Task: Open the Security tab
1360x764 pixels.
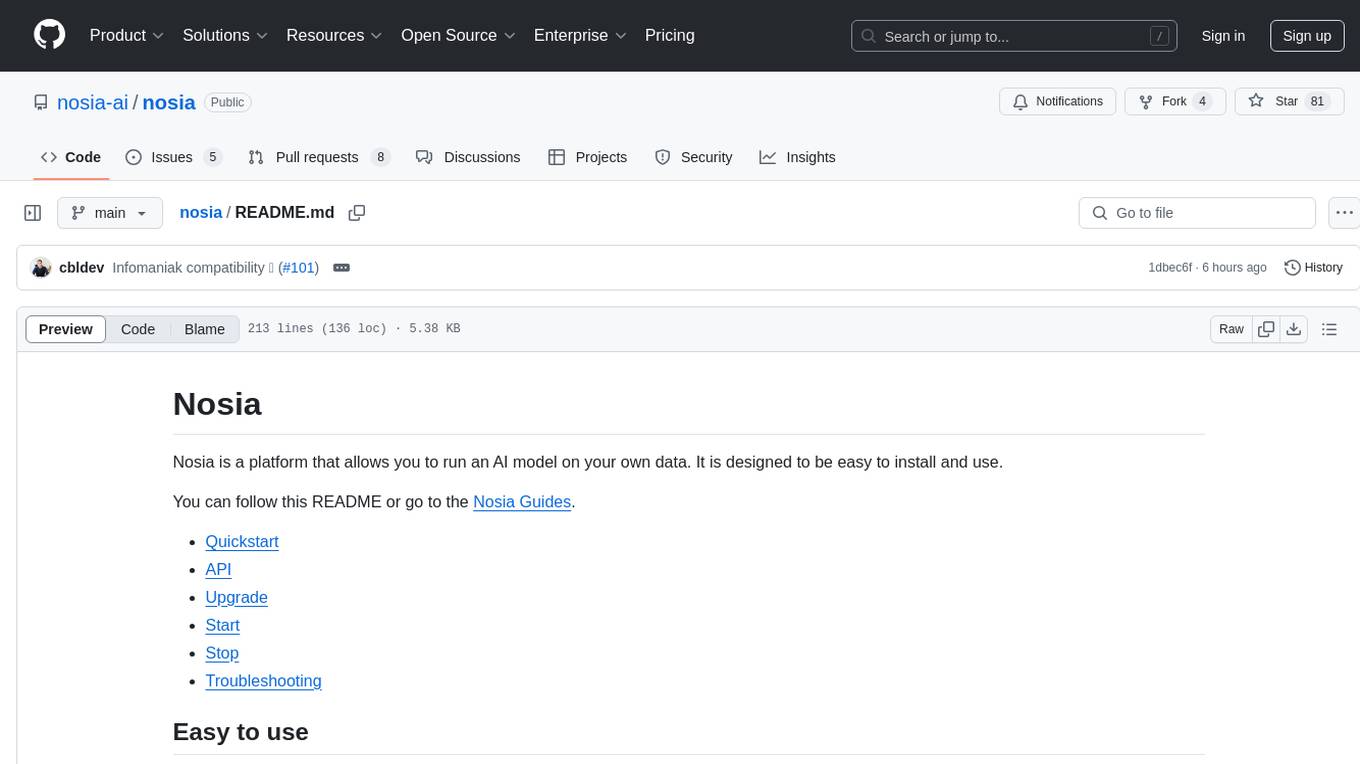Action: click(x=694, y=157)
